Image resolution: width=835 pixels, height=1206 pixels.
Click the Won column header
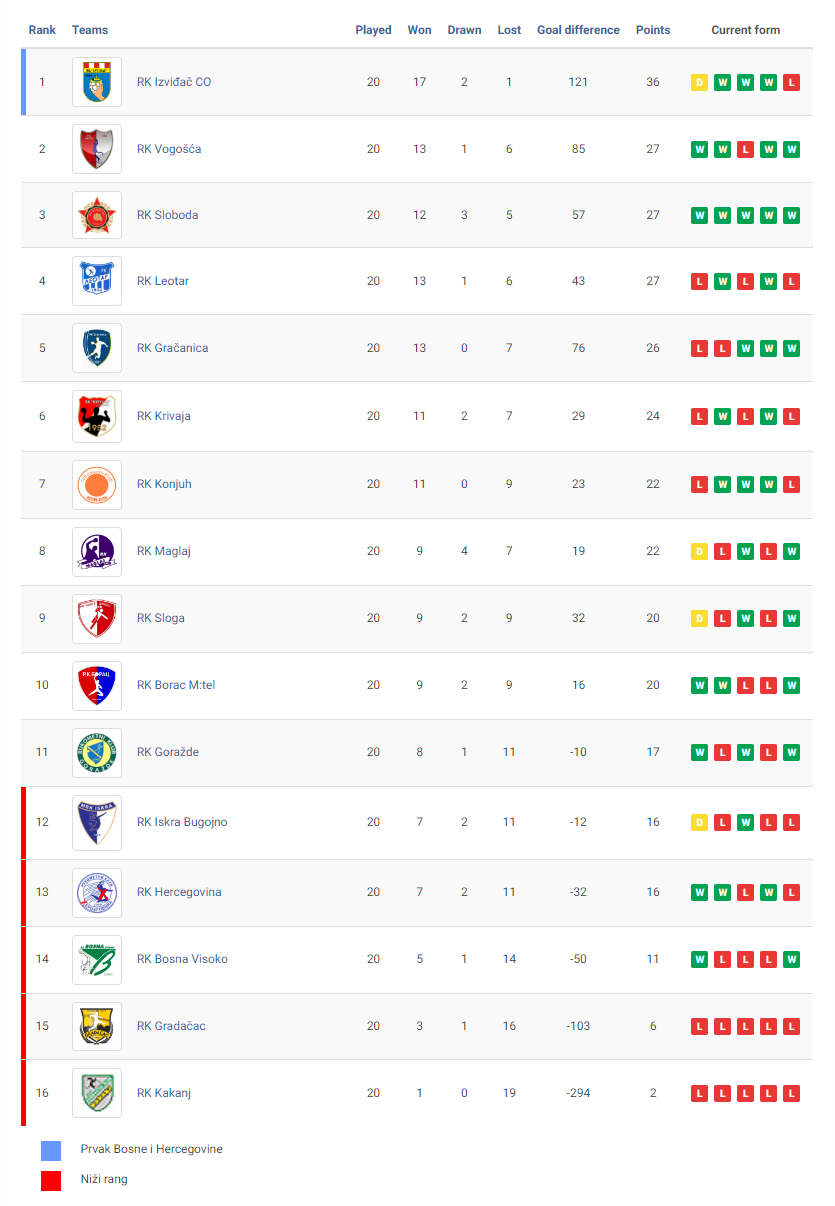[420, 30]
